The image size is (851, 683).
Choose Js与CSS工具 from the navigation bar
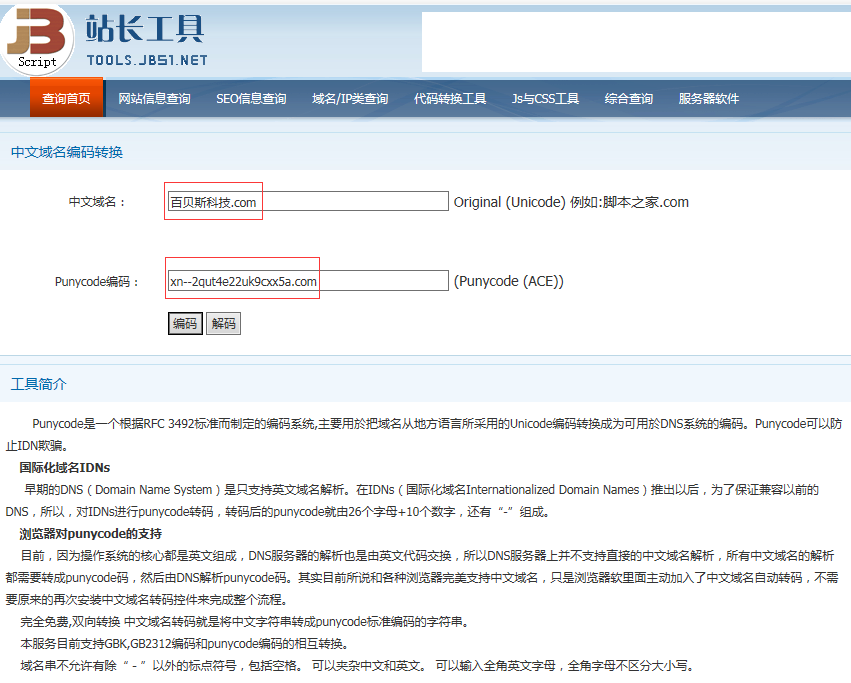click(x=545, y=99)
